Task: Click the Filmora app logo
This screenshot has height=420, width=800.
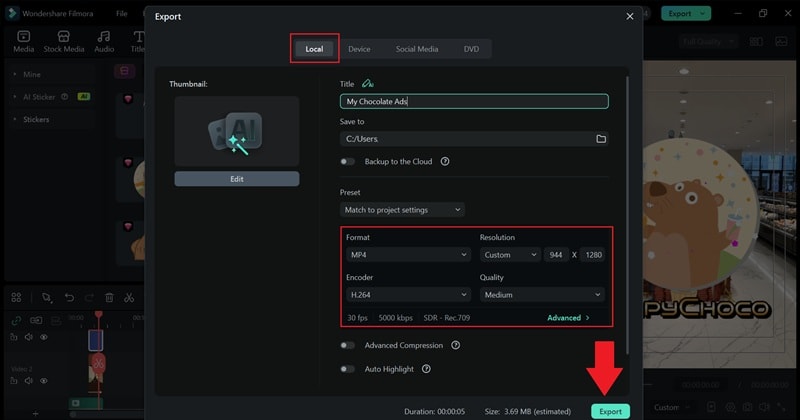Action: point(12,13)
